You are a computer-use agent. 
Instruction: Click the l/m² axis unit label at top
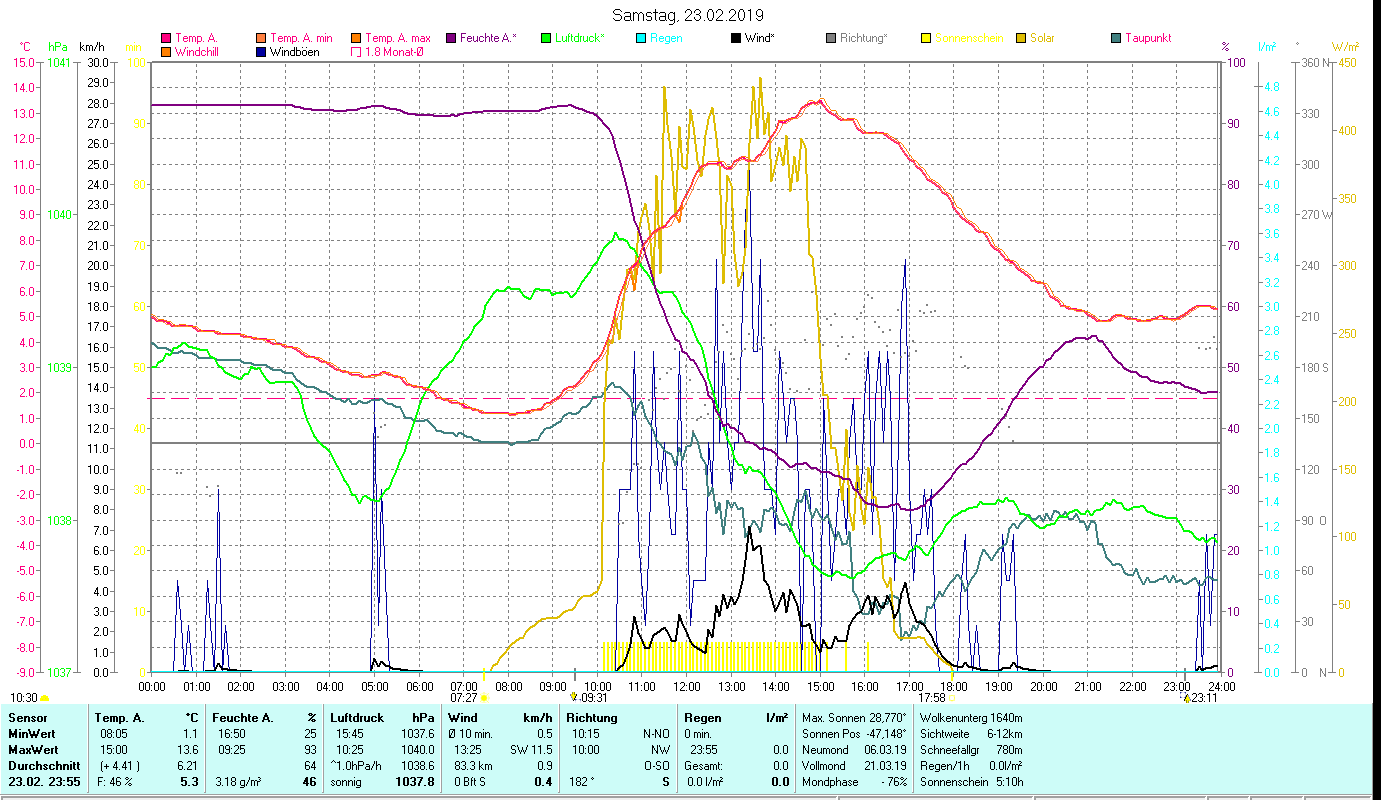coord(1267,47)
